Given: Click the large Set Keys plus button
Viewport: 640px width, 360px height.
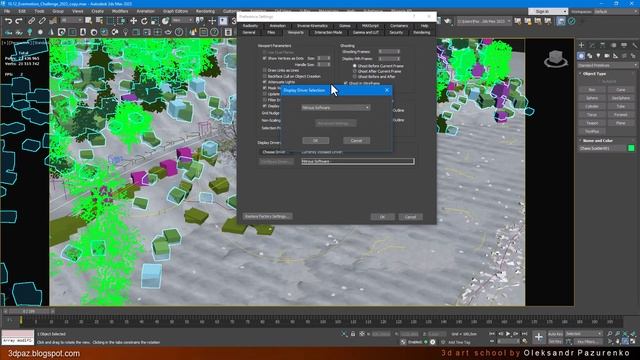Looking at the screenshot, I should [x=539, y=337].
